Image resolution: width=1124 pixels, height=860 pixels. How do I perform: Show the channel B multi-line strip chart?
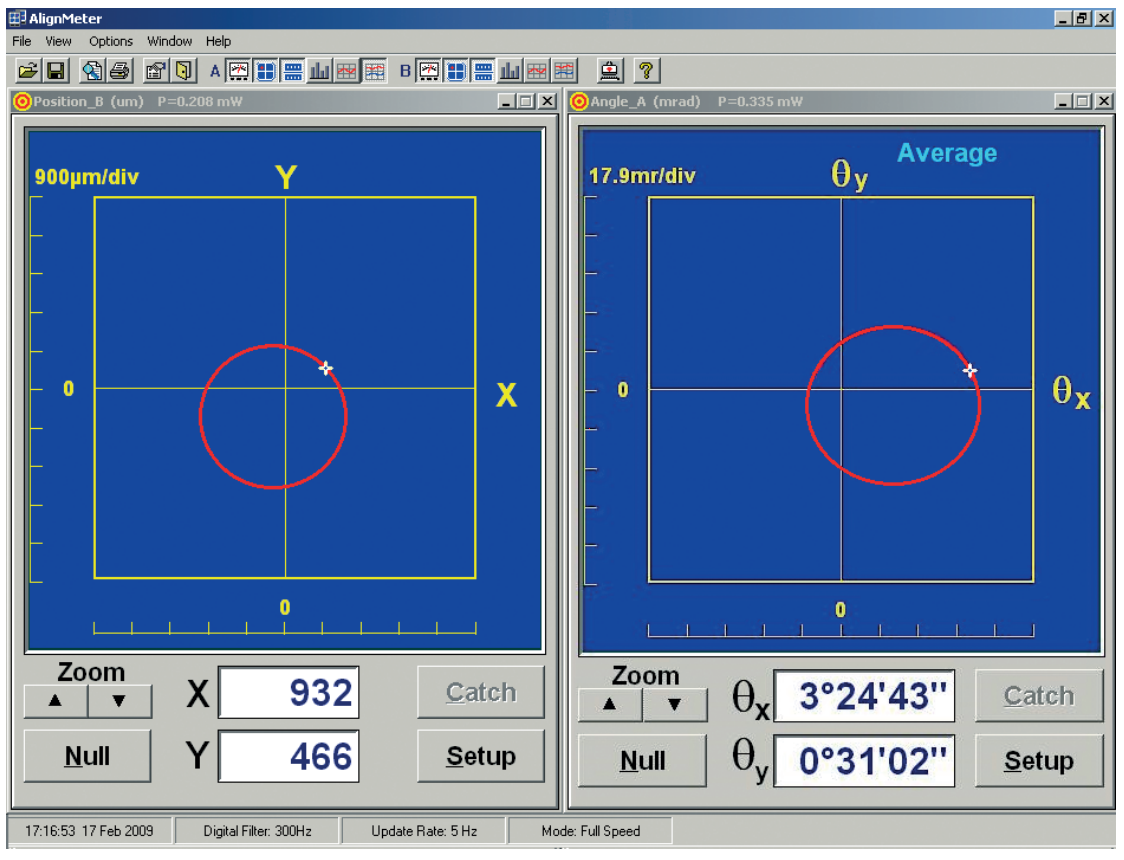564,71
